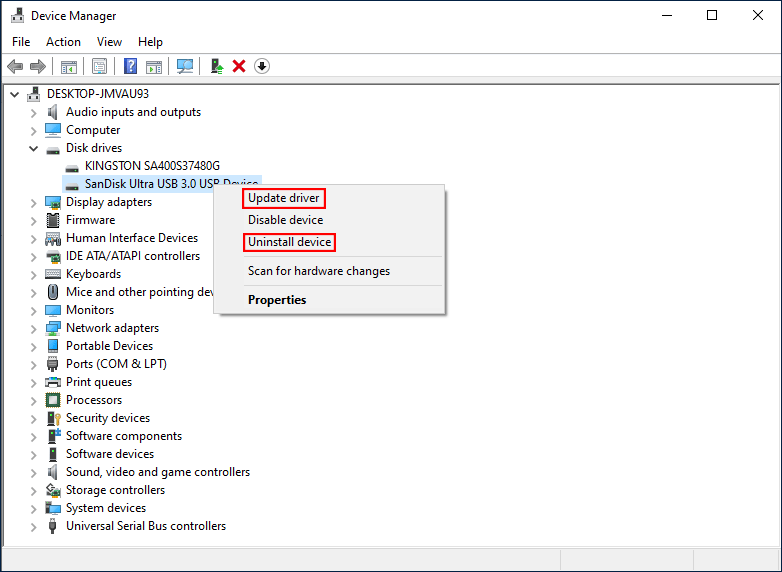Click the Print queues printer icon
This screenshot has height=572, width=782.
coord(53,382)
